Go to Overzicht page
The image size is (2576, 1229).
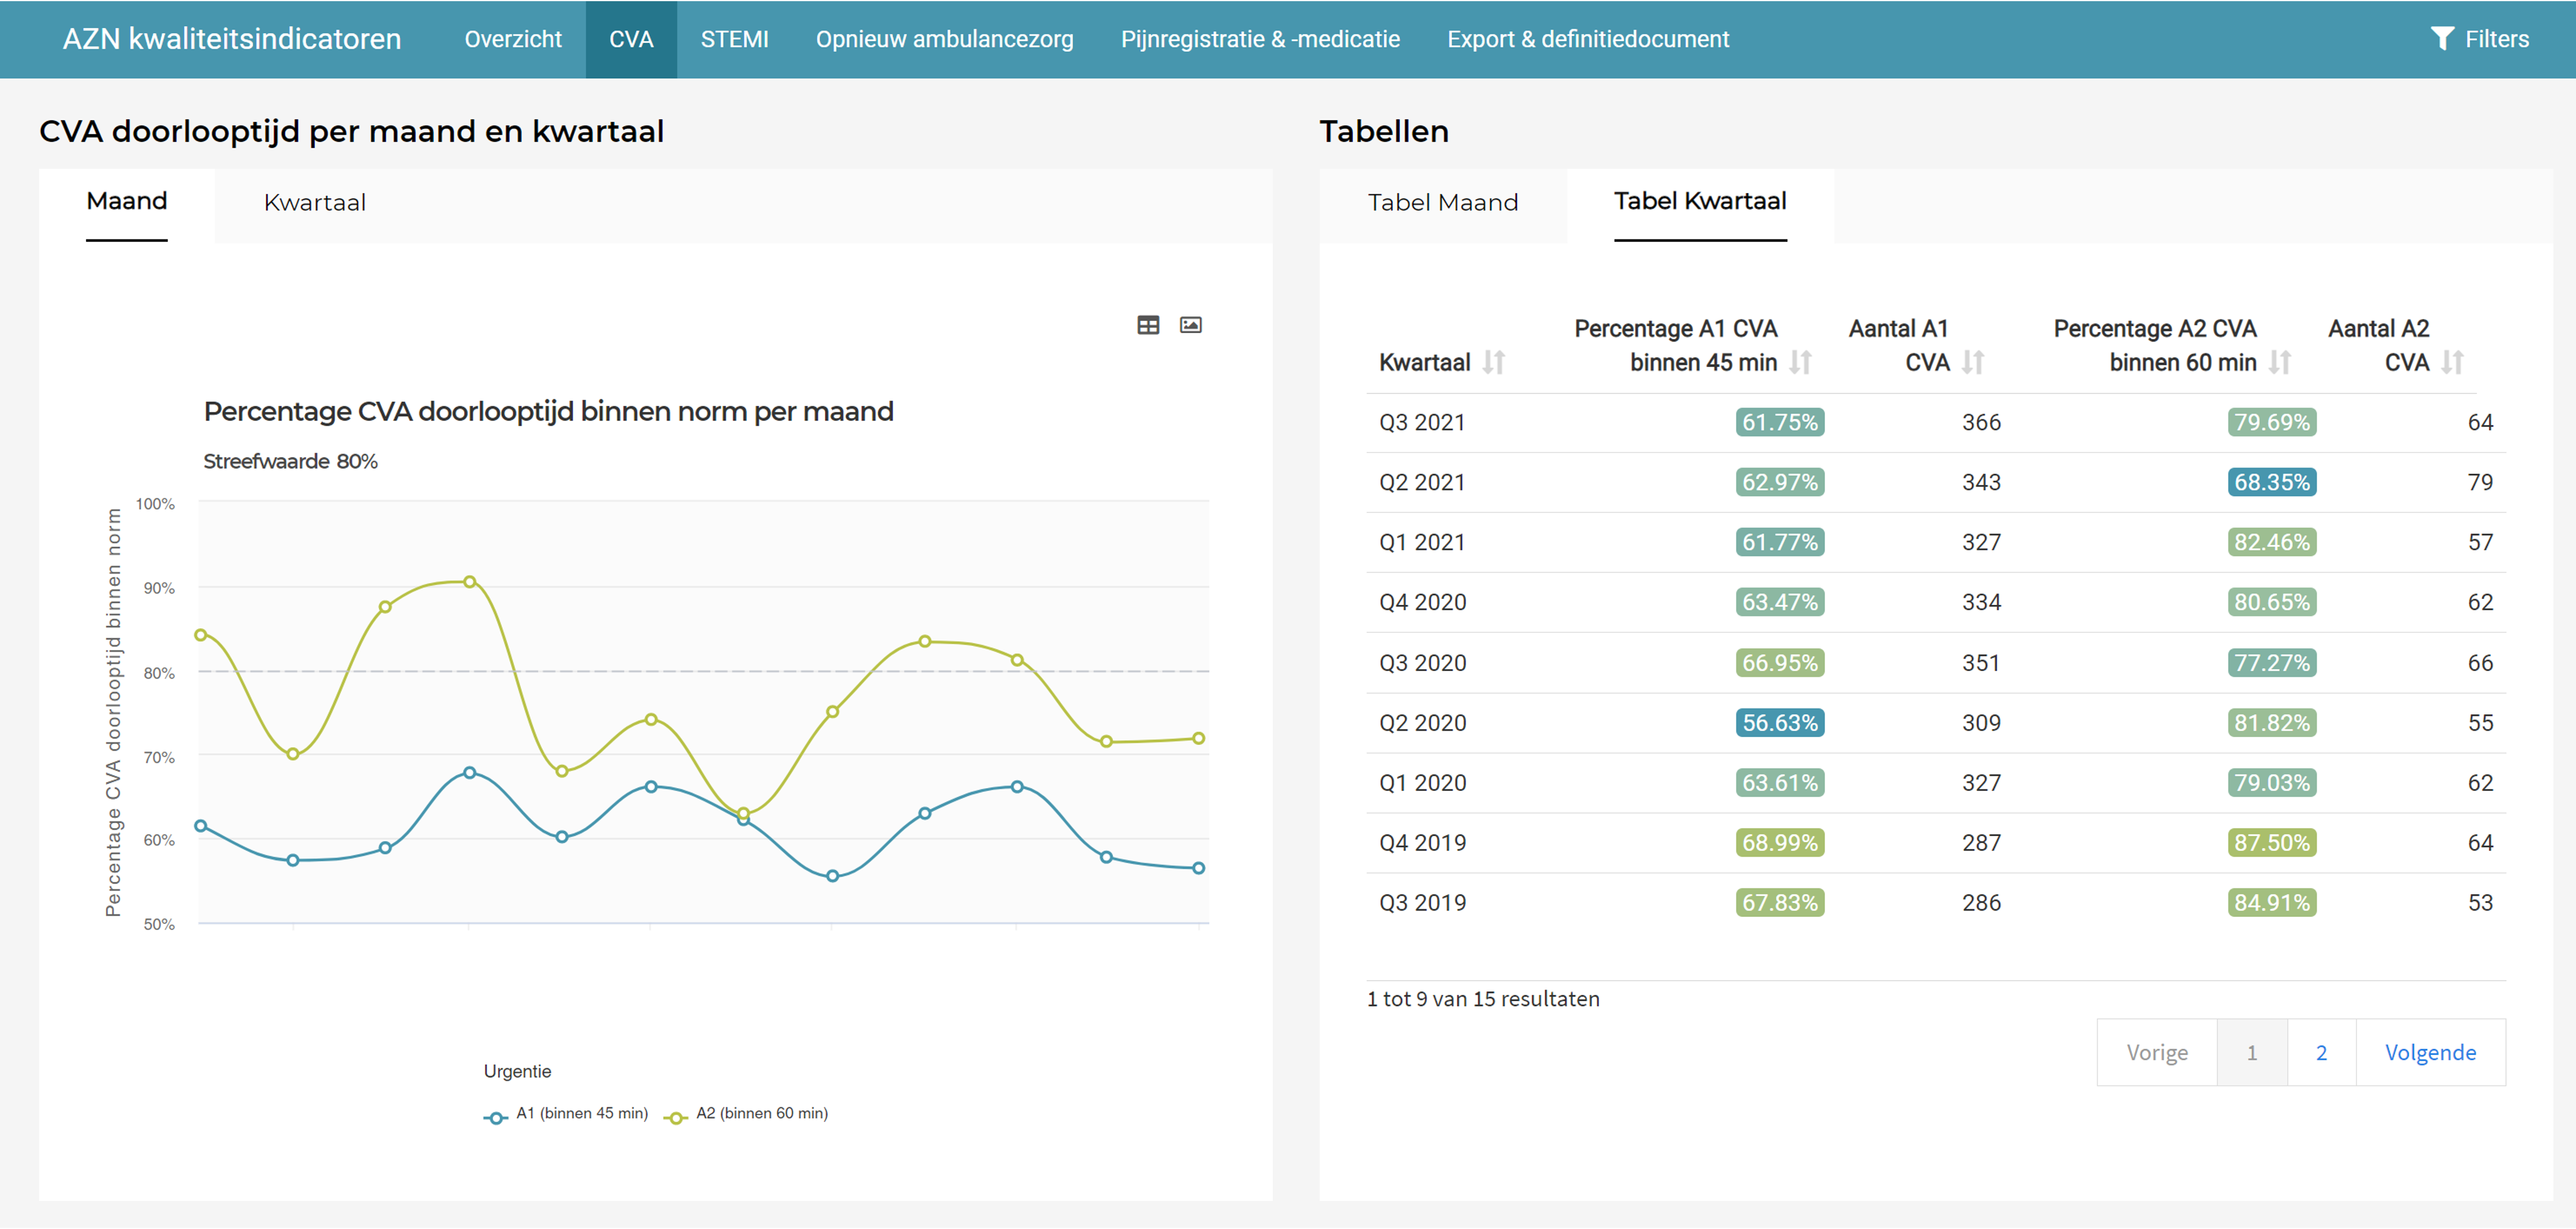[x=513, y=39]
